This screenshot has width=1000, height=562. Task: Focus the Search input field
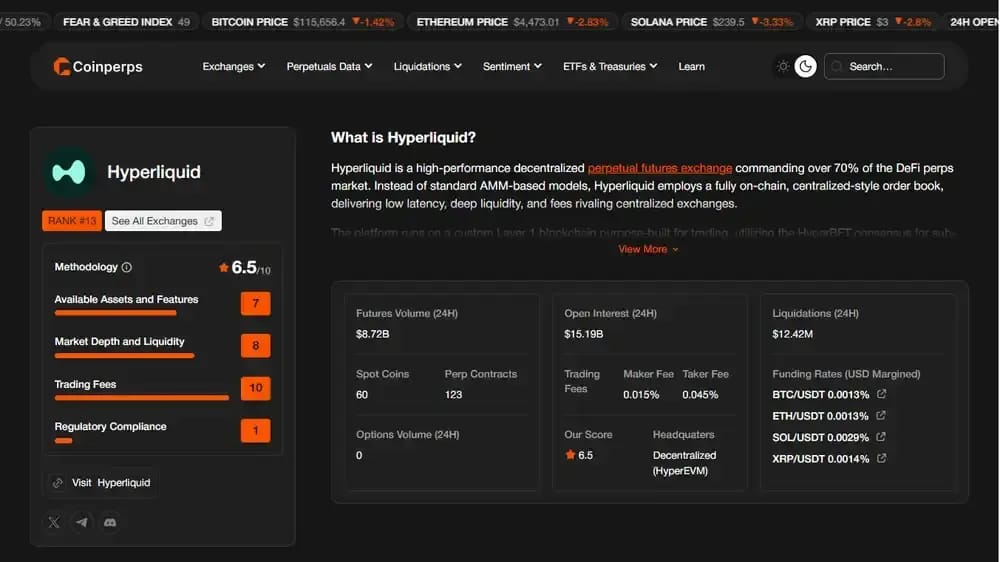884,66
